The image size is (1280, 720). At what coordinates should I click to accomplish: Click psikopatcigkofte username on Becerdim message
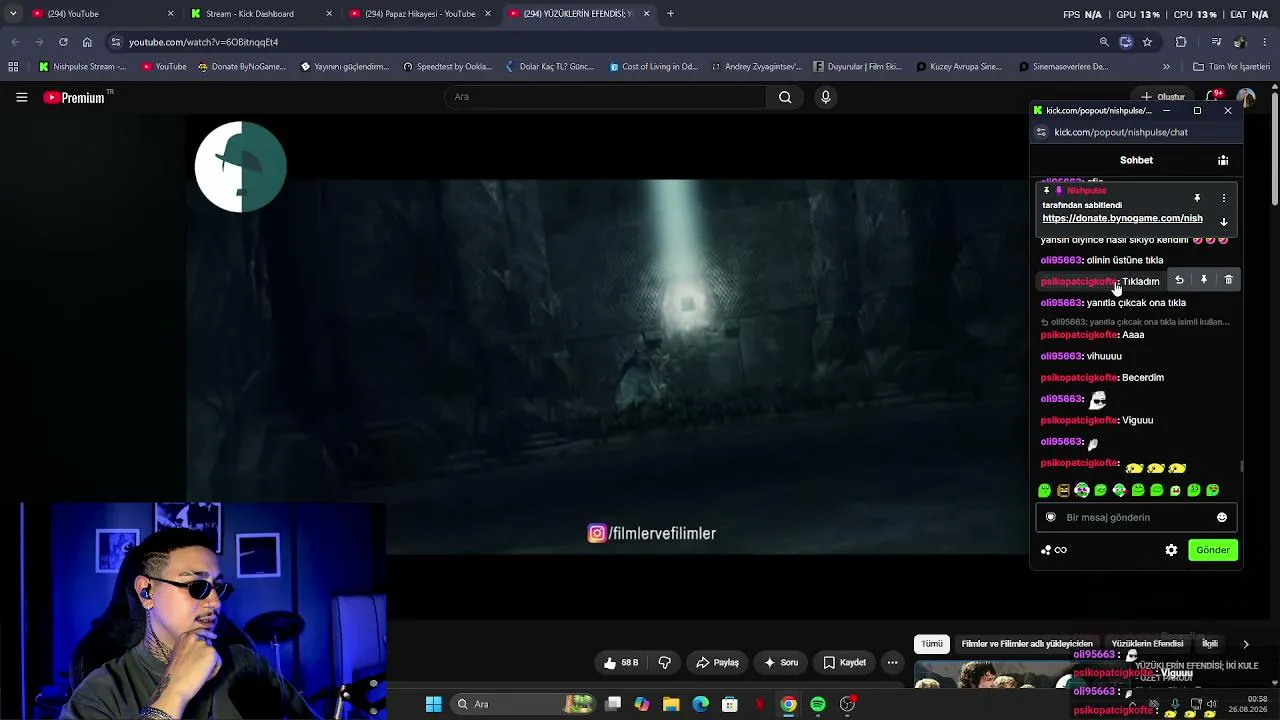(x=1079, y=378)
